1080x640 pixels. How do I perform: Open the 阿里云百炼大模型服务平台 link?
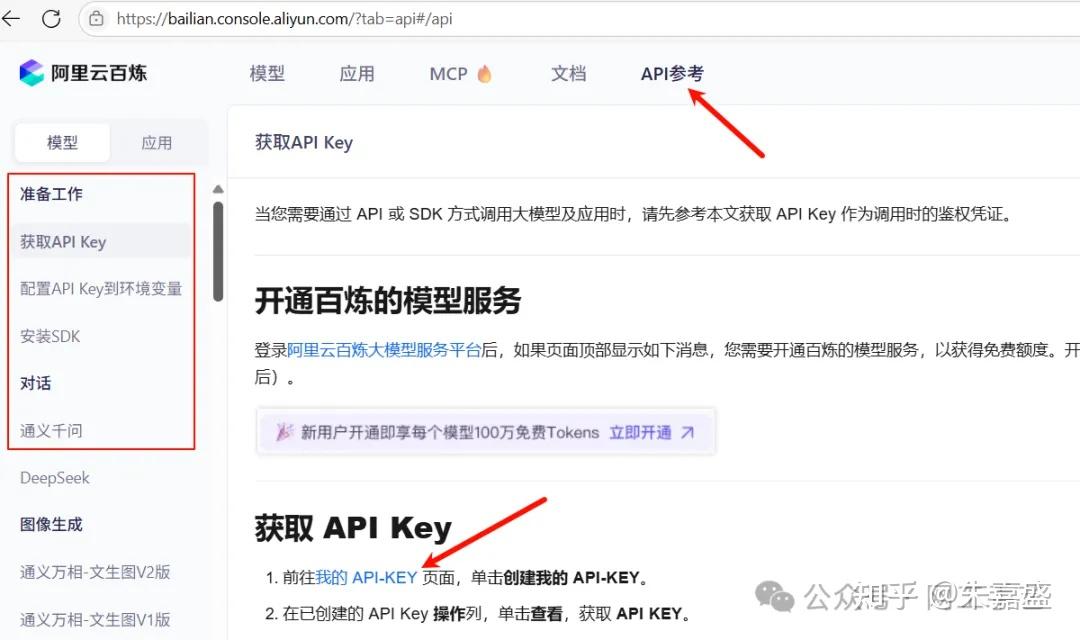click(x=384, y=350)
